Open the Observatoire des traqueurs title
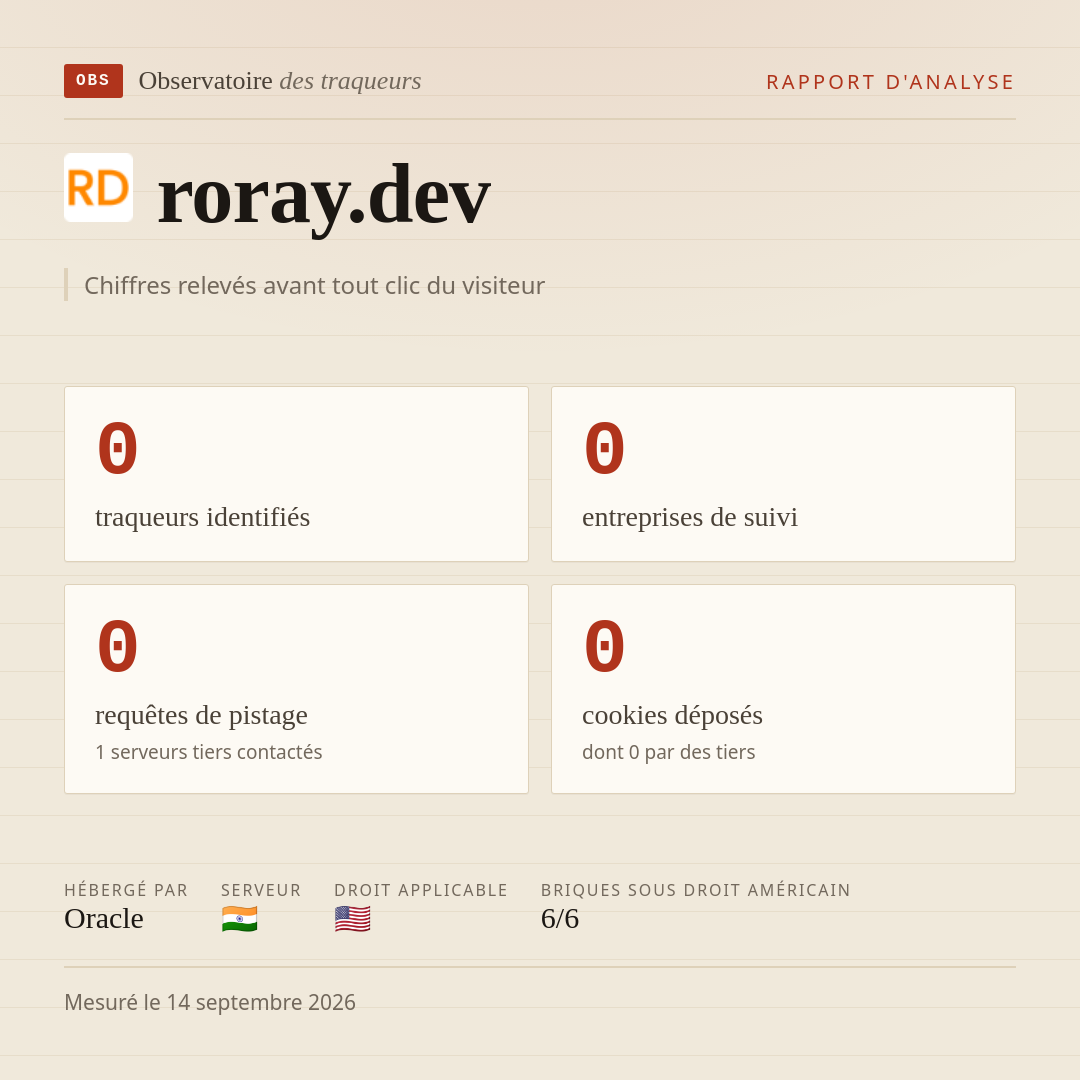Viewport: 1080px width, 1080px height. tap(280, 81)
